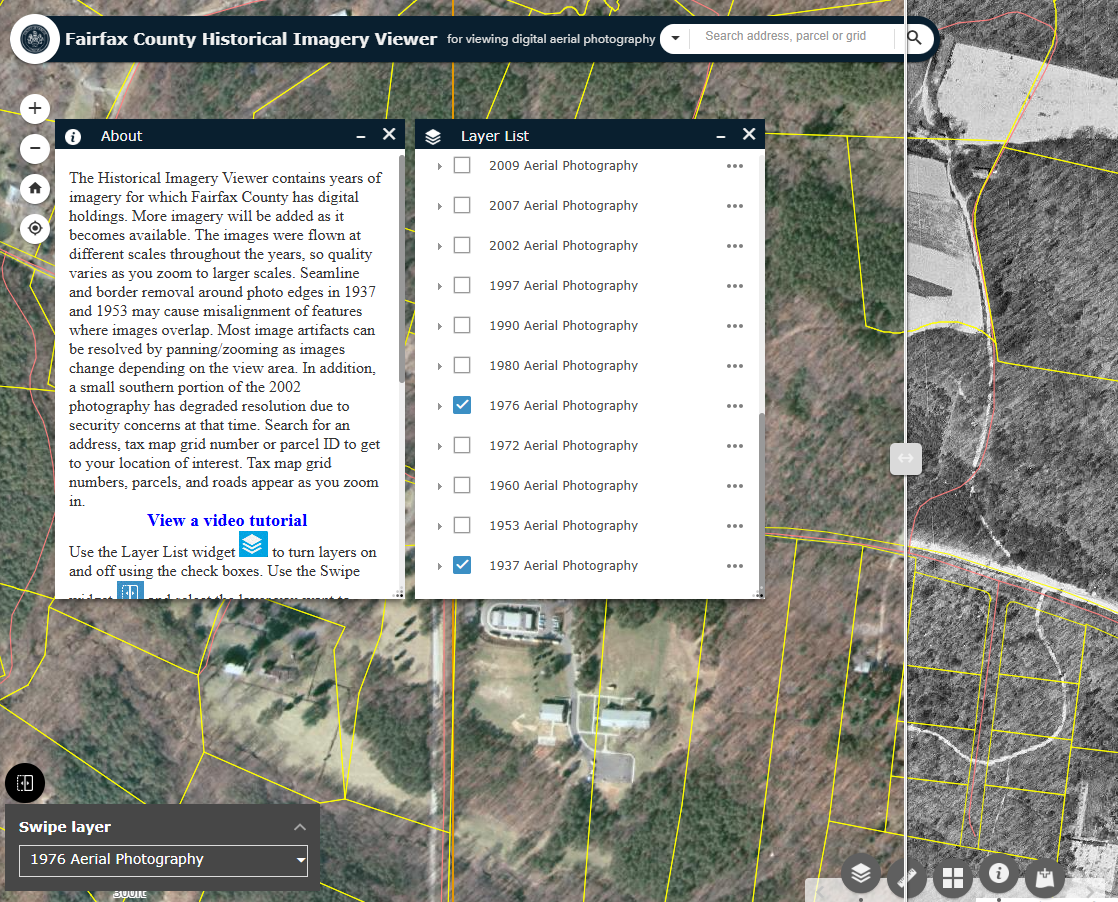
Task: Click the Swipe widget icon at bottom left
Action: click(x=24, y=783)
